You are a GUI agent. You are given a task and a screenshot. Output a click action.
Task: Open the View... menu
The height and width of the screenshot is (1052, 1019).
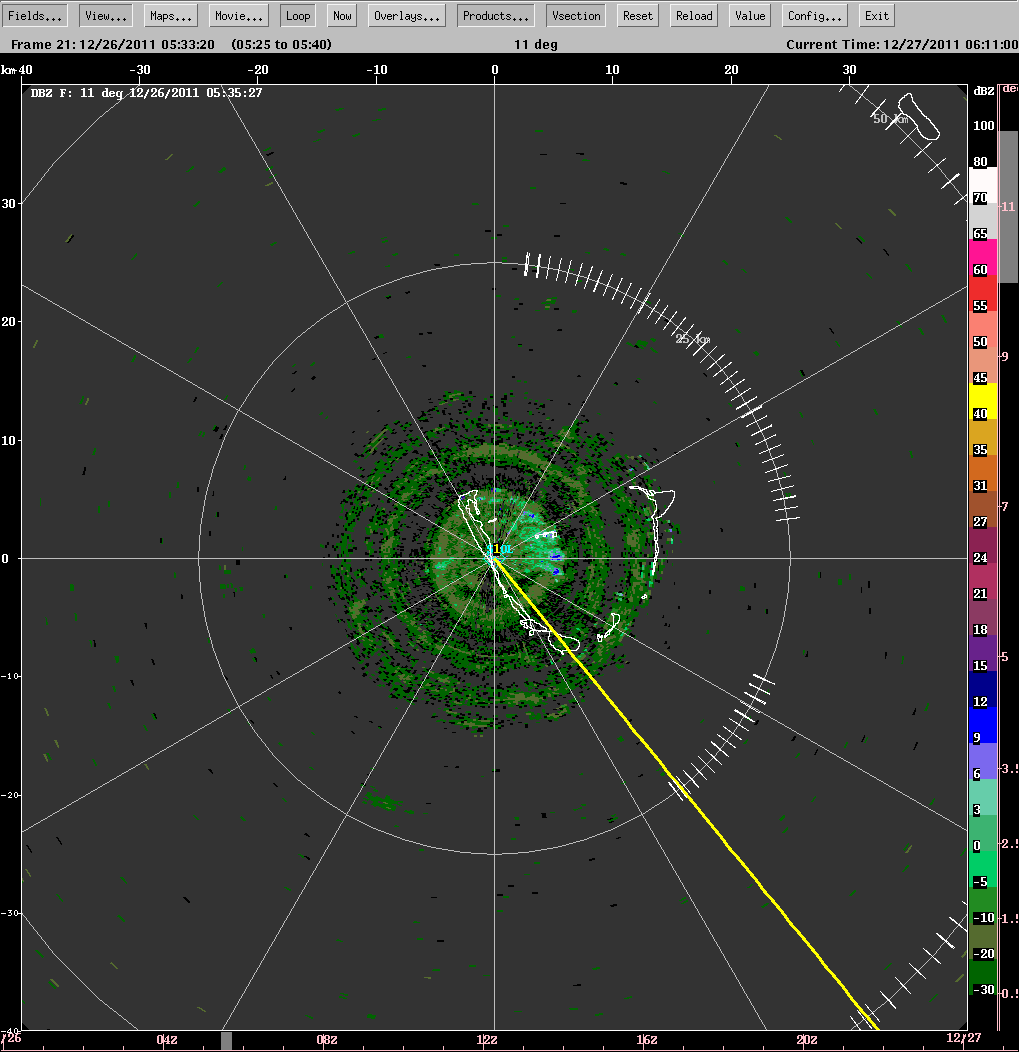coord(104,15)
